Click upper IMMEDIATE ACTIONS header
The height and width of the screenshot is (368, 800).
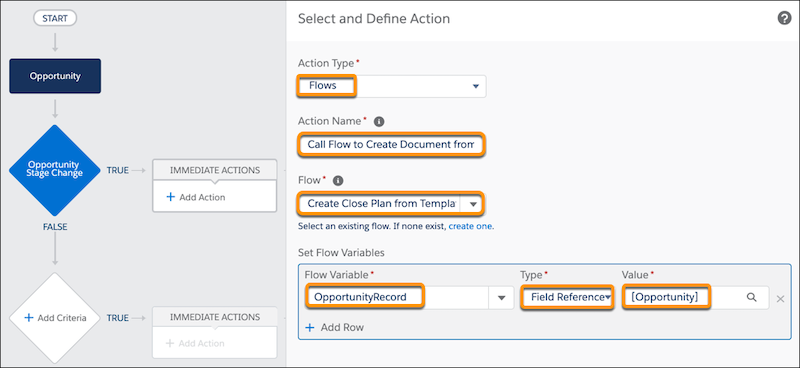215,170
